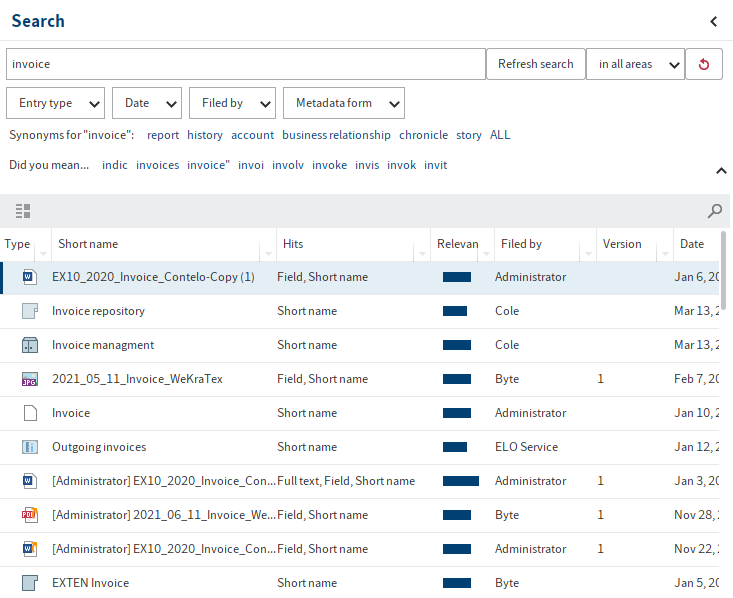This screenshot has width=733, height=598.
Task: Click suggestion 'indic'
Action: pyautogui.click(x=115, y=165)
